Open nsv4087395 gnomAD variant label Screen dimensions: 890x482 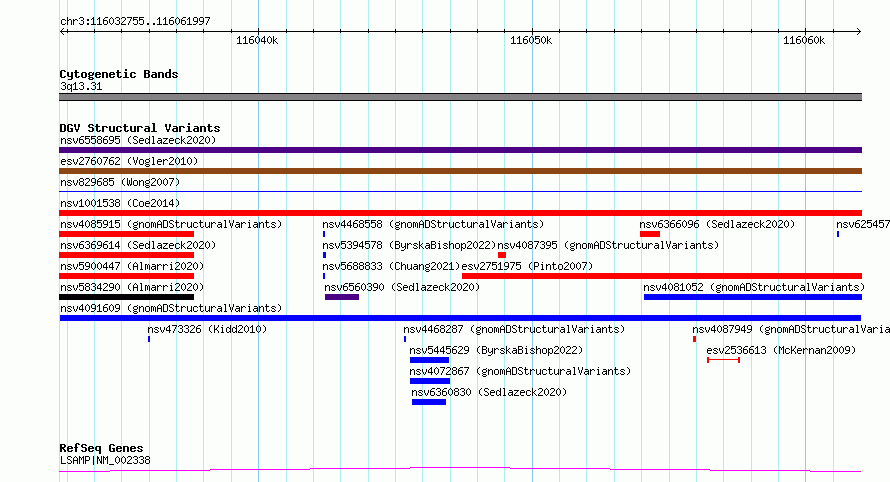608,245
